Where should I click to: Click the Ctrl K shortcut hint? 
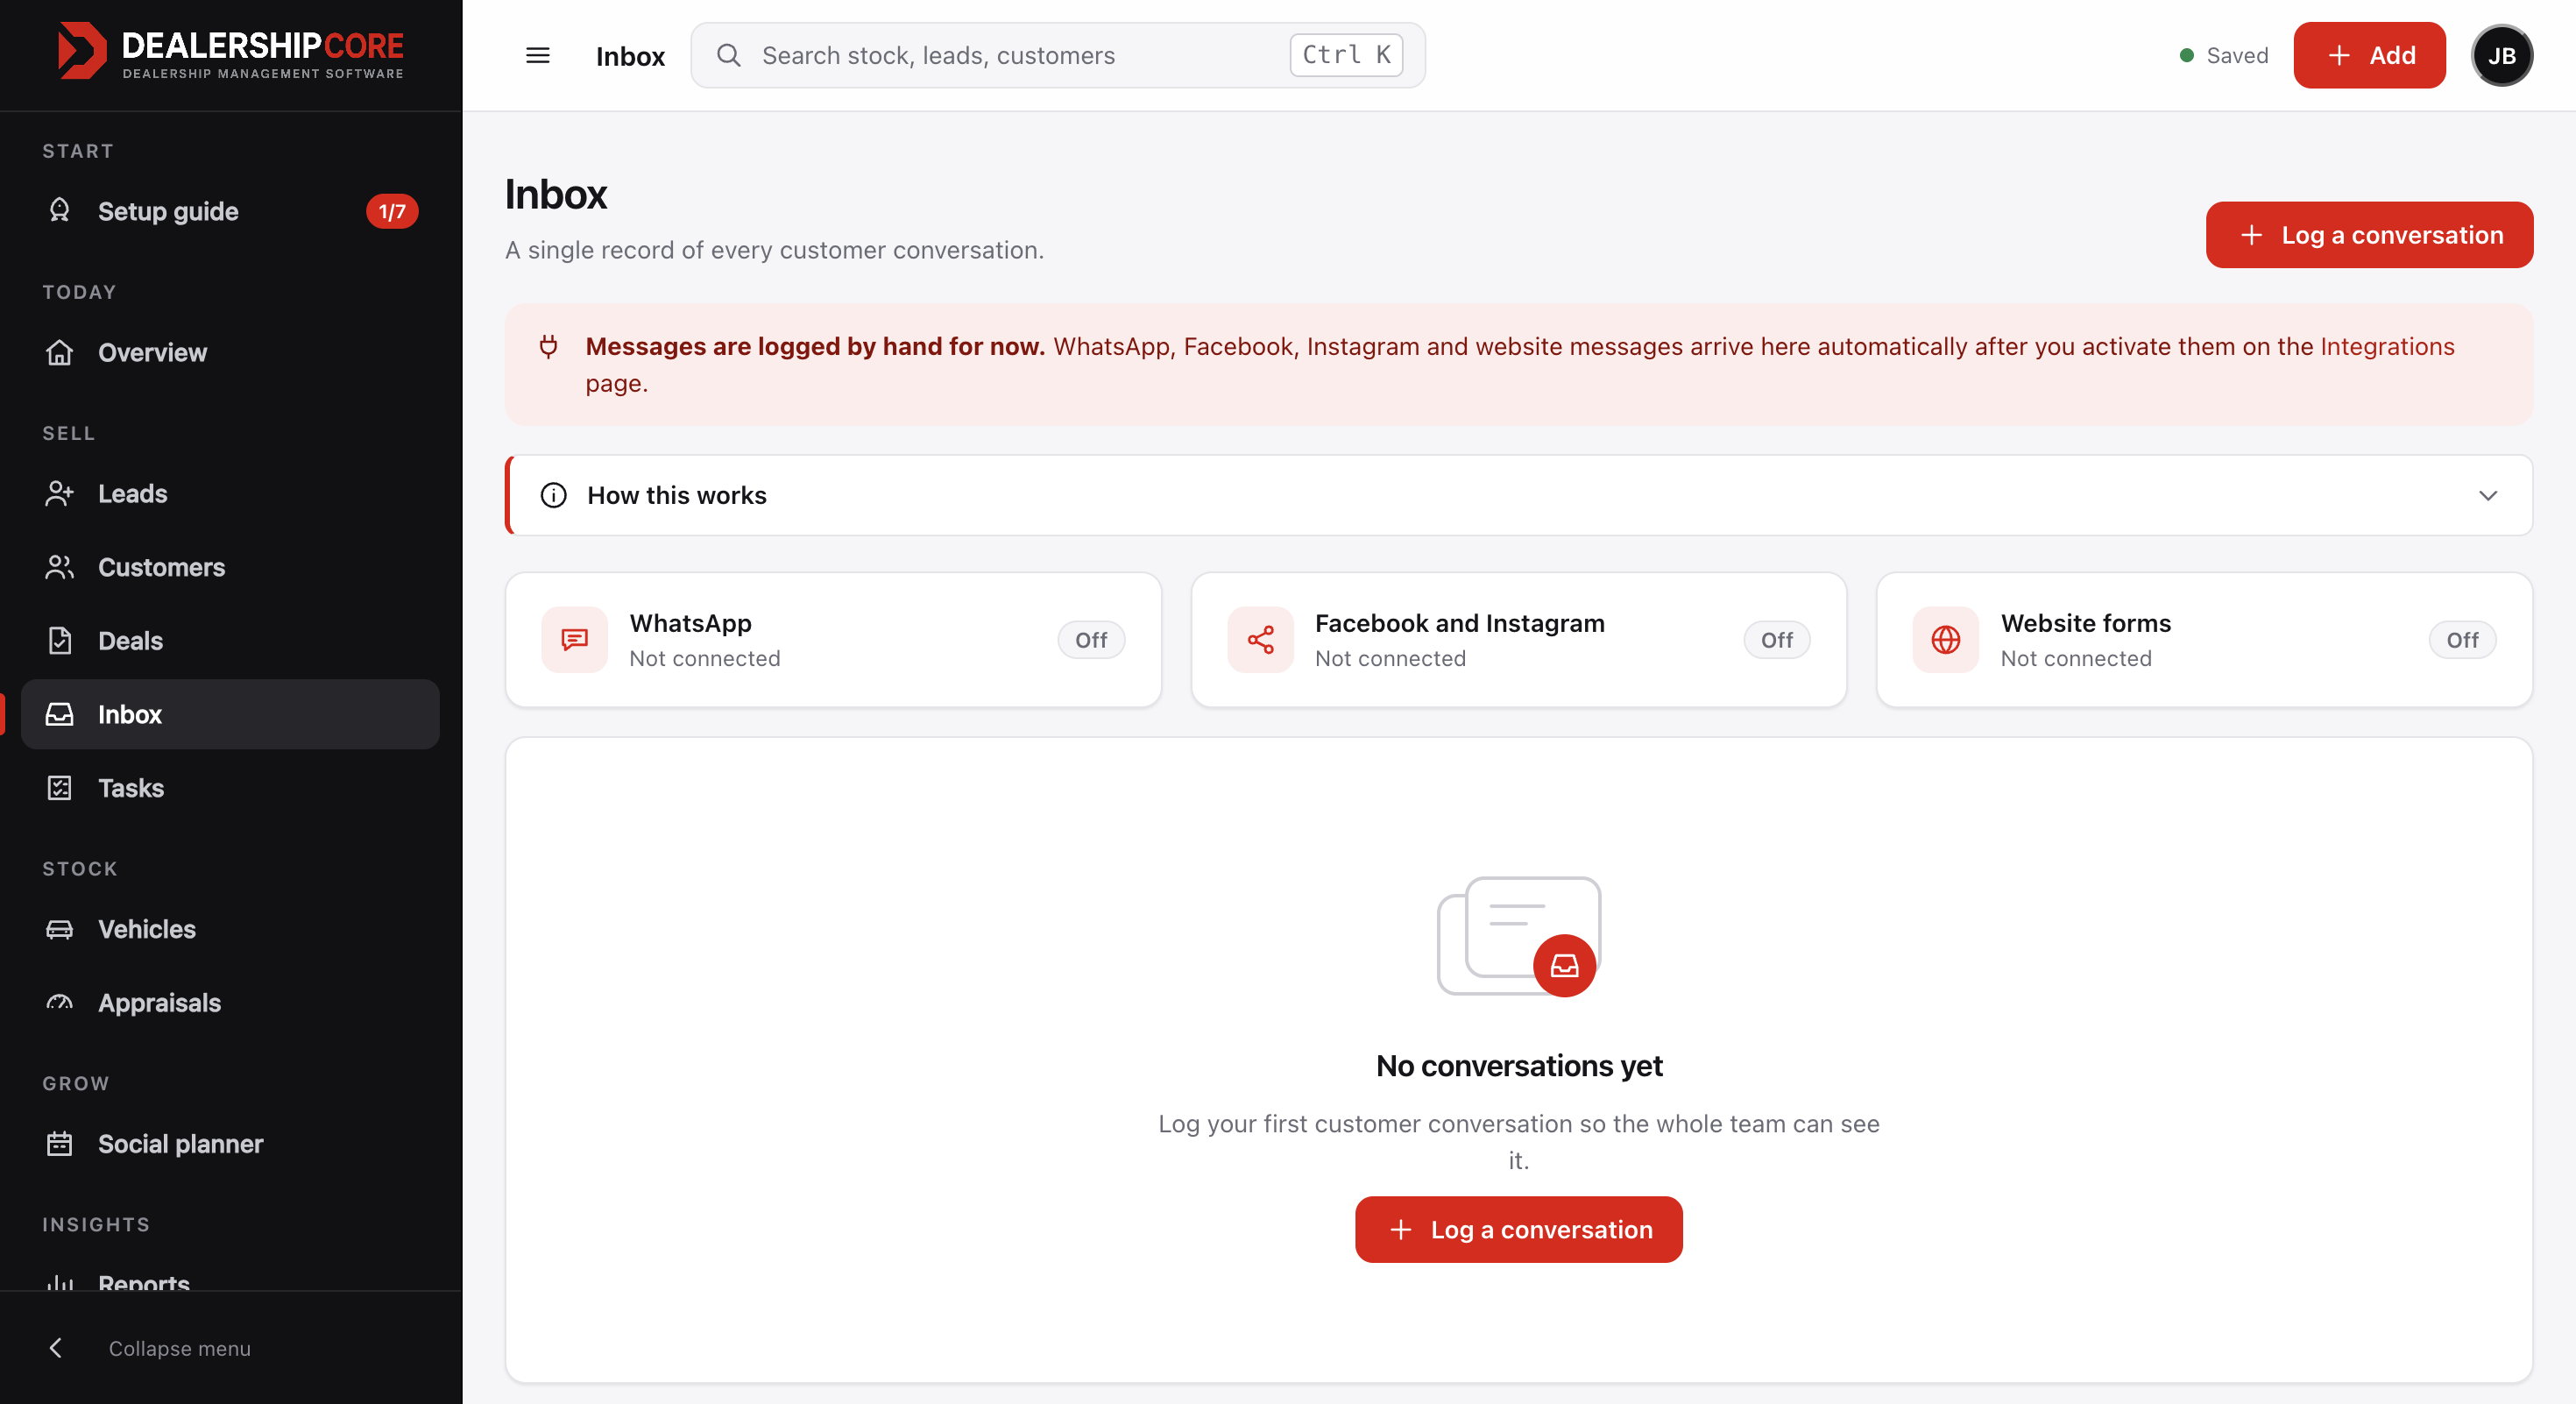pyautogui.click(x=1345, y=55)
